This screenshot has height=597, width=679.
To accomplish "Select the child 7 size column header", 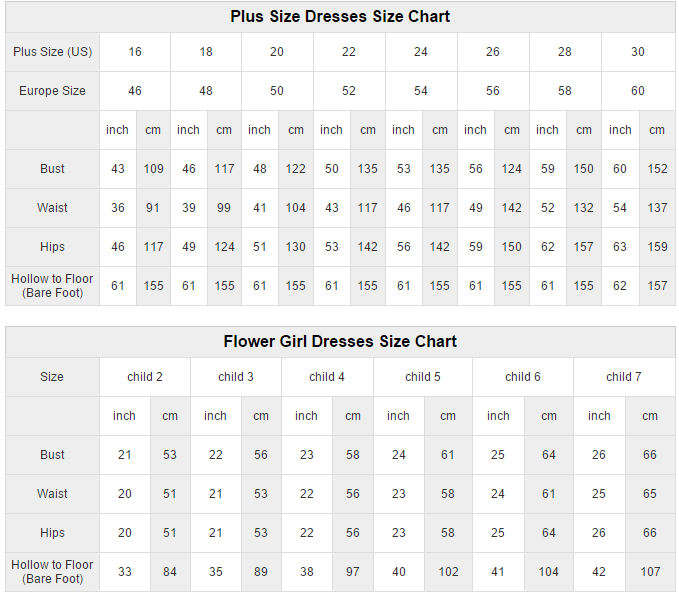I will [624, 377].
